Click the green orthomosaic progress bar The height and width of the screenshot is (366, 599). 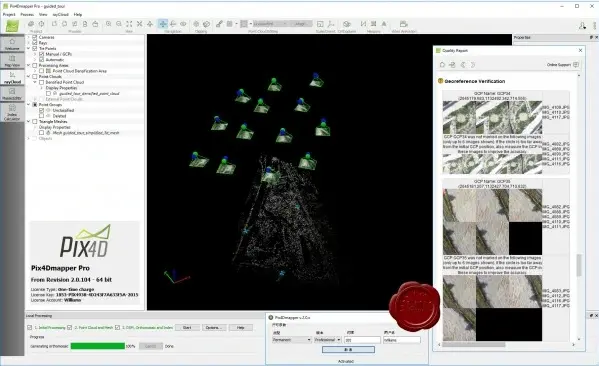coord(98,346)
